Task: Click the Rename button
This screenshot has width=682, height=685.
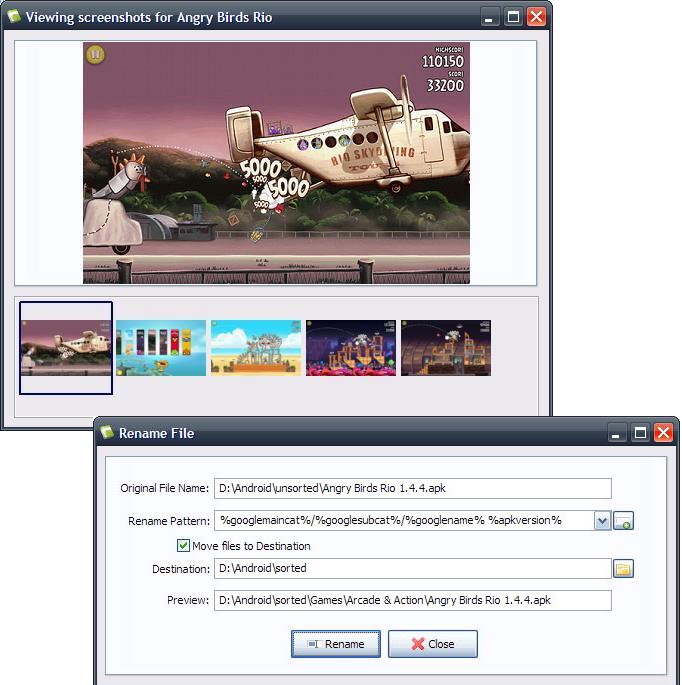Action: (336, 643)
